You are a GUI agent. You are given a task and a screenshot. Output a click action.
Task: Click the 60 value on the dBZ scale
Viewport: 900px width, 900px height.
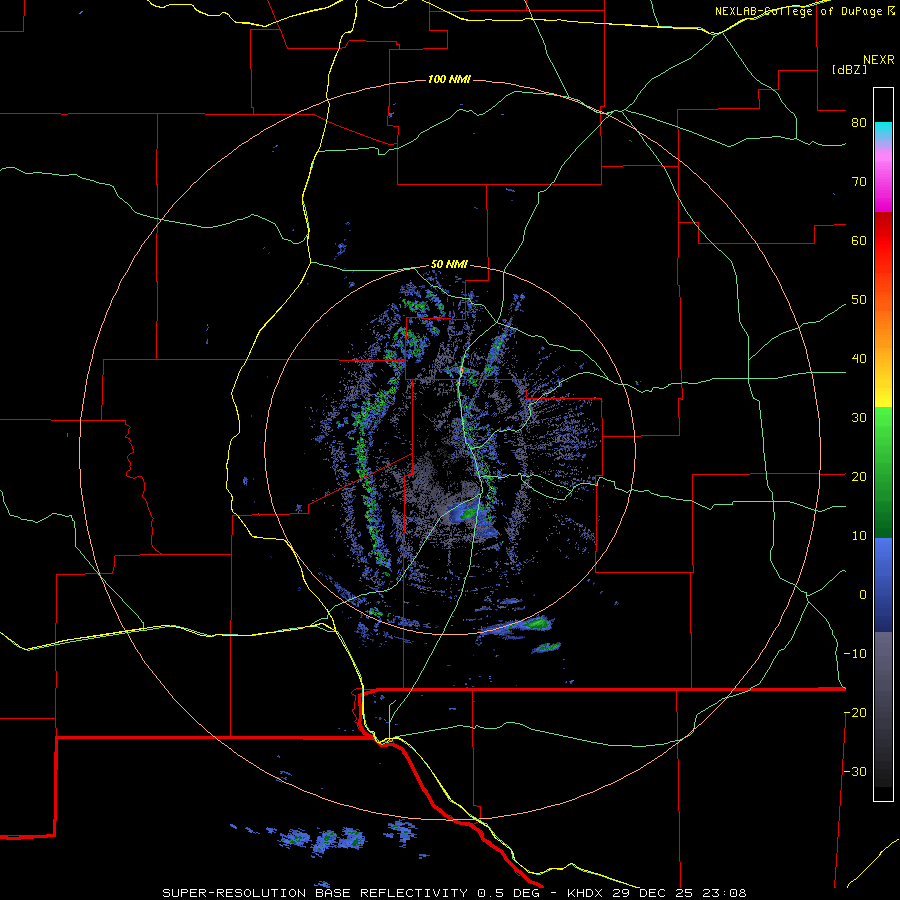[859, 241]
